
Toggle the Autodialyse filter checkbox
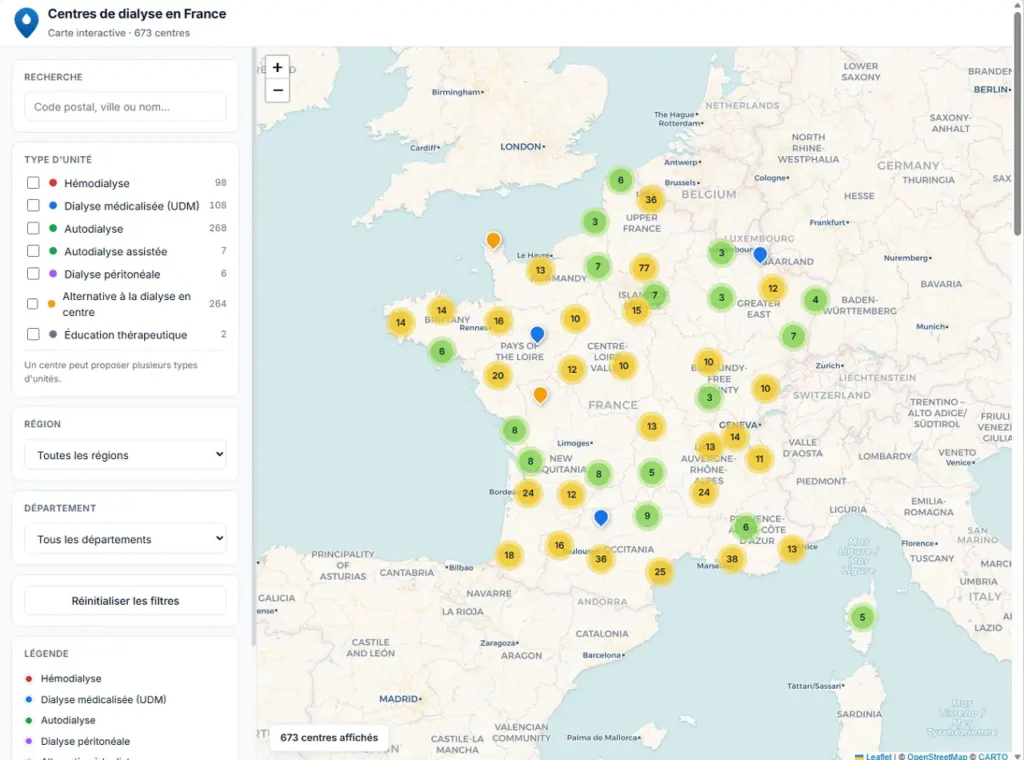tap(33, 229)
